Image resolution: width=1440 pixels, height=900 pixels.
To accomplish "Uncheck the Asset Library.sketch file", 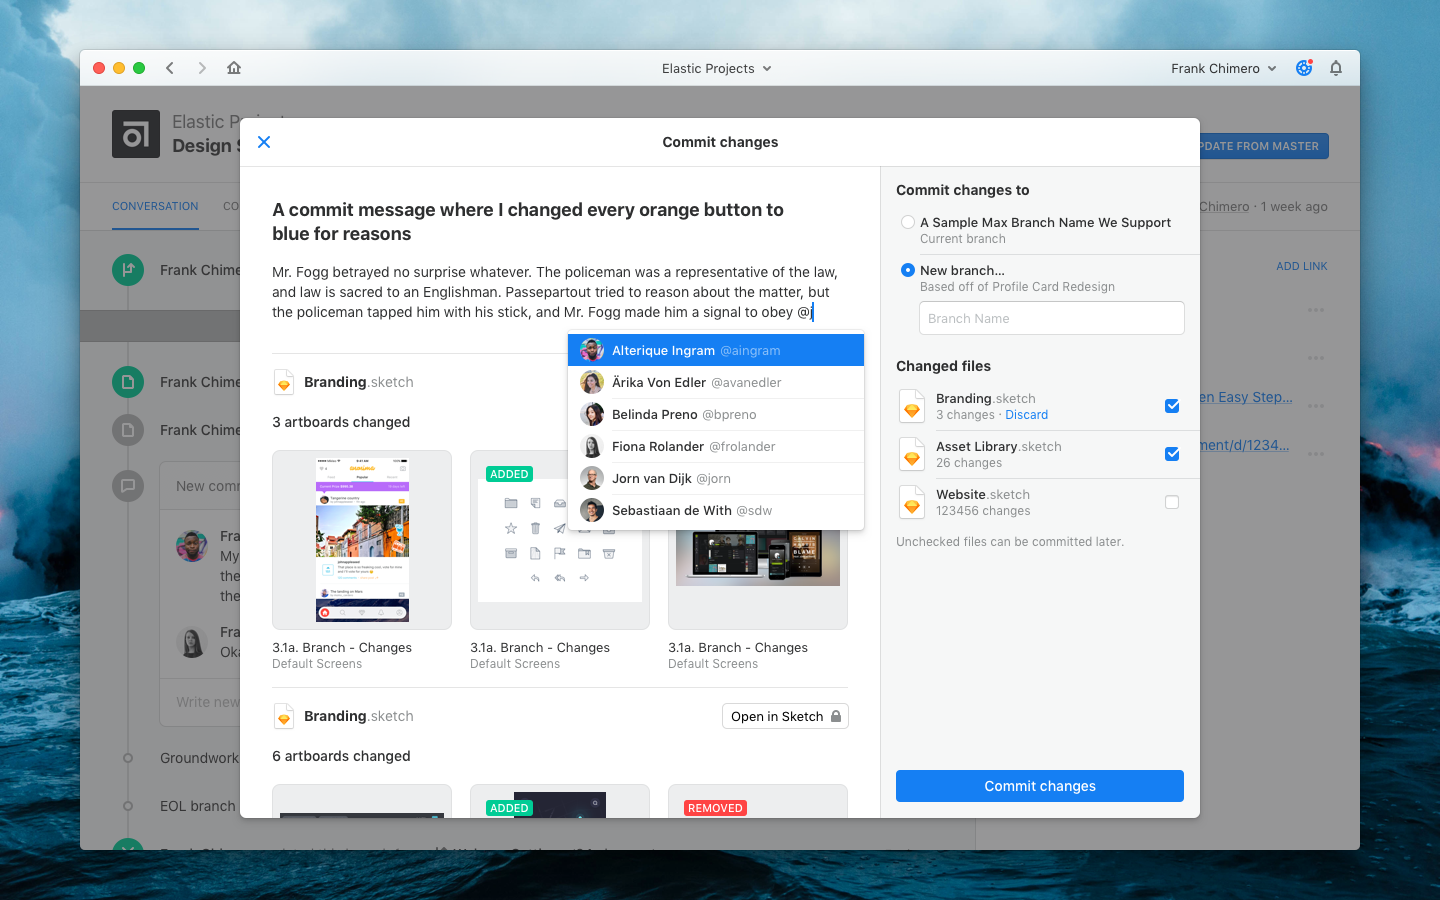I will [x=1172, y=454].
